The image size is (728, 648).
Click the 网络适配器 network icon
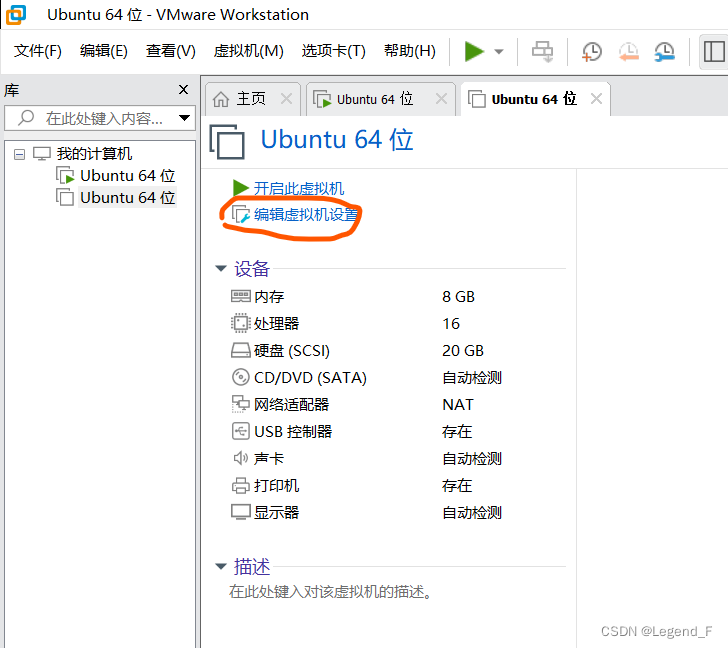click(240, 404)
